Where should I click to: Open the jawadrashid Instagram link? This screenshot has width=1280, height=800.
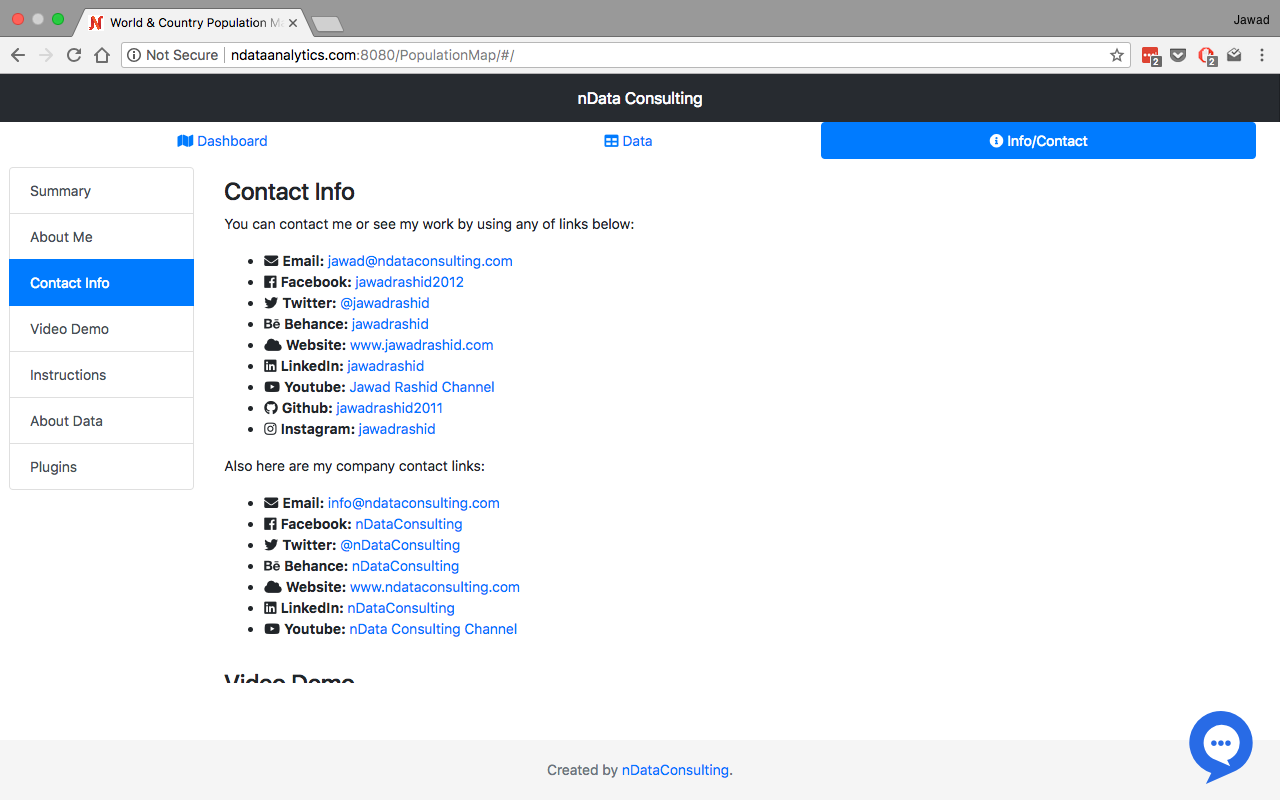tap(397, 429)
